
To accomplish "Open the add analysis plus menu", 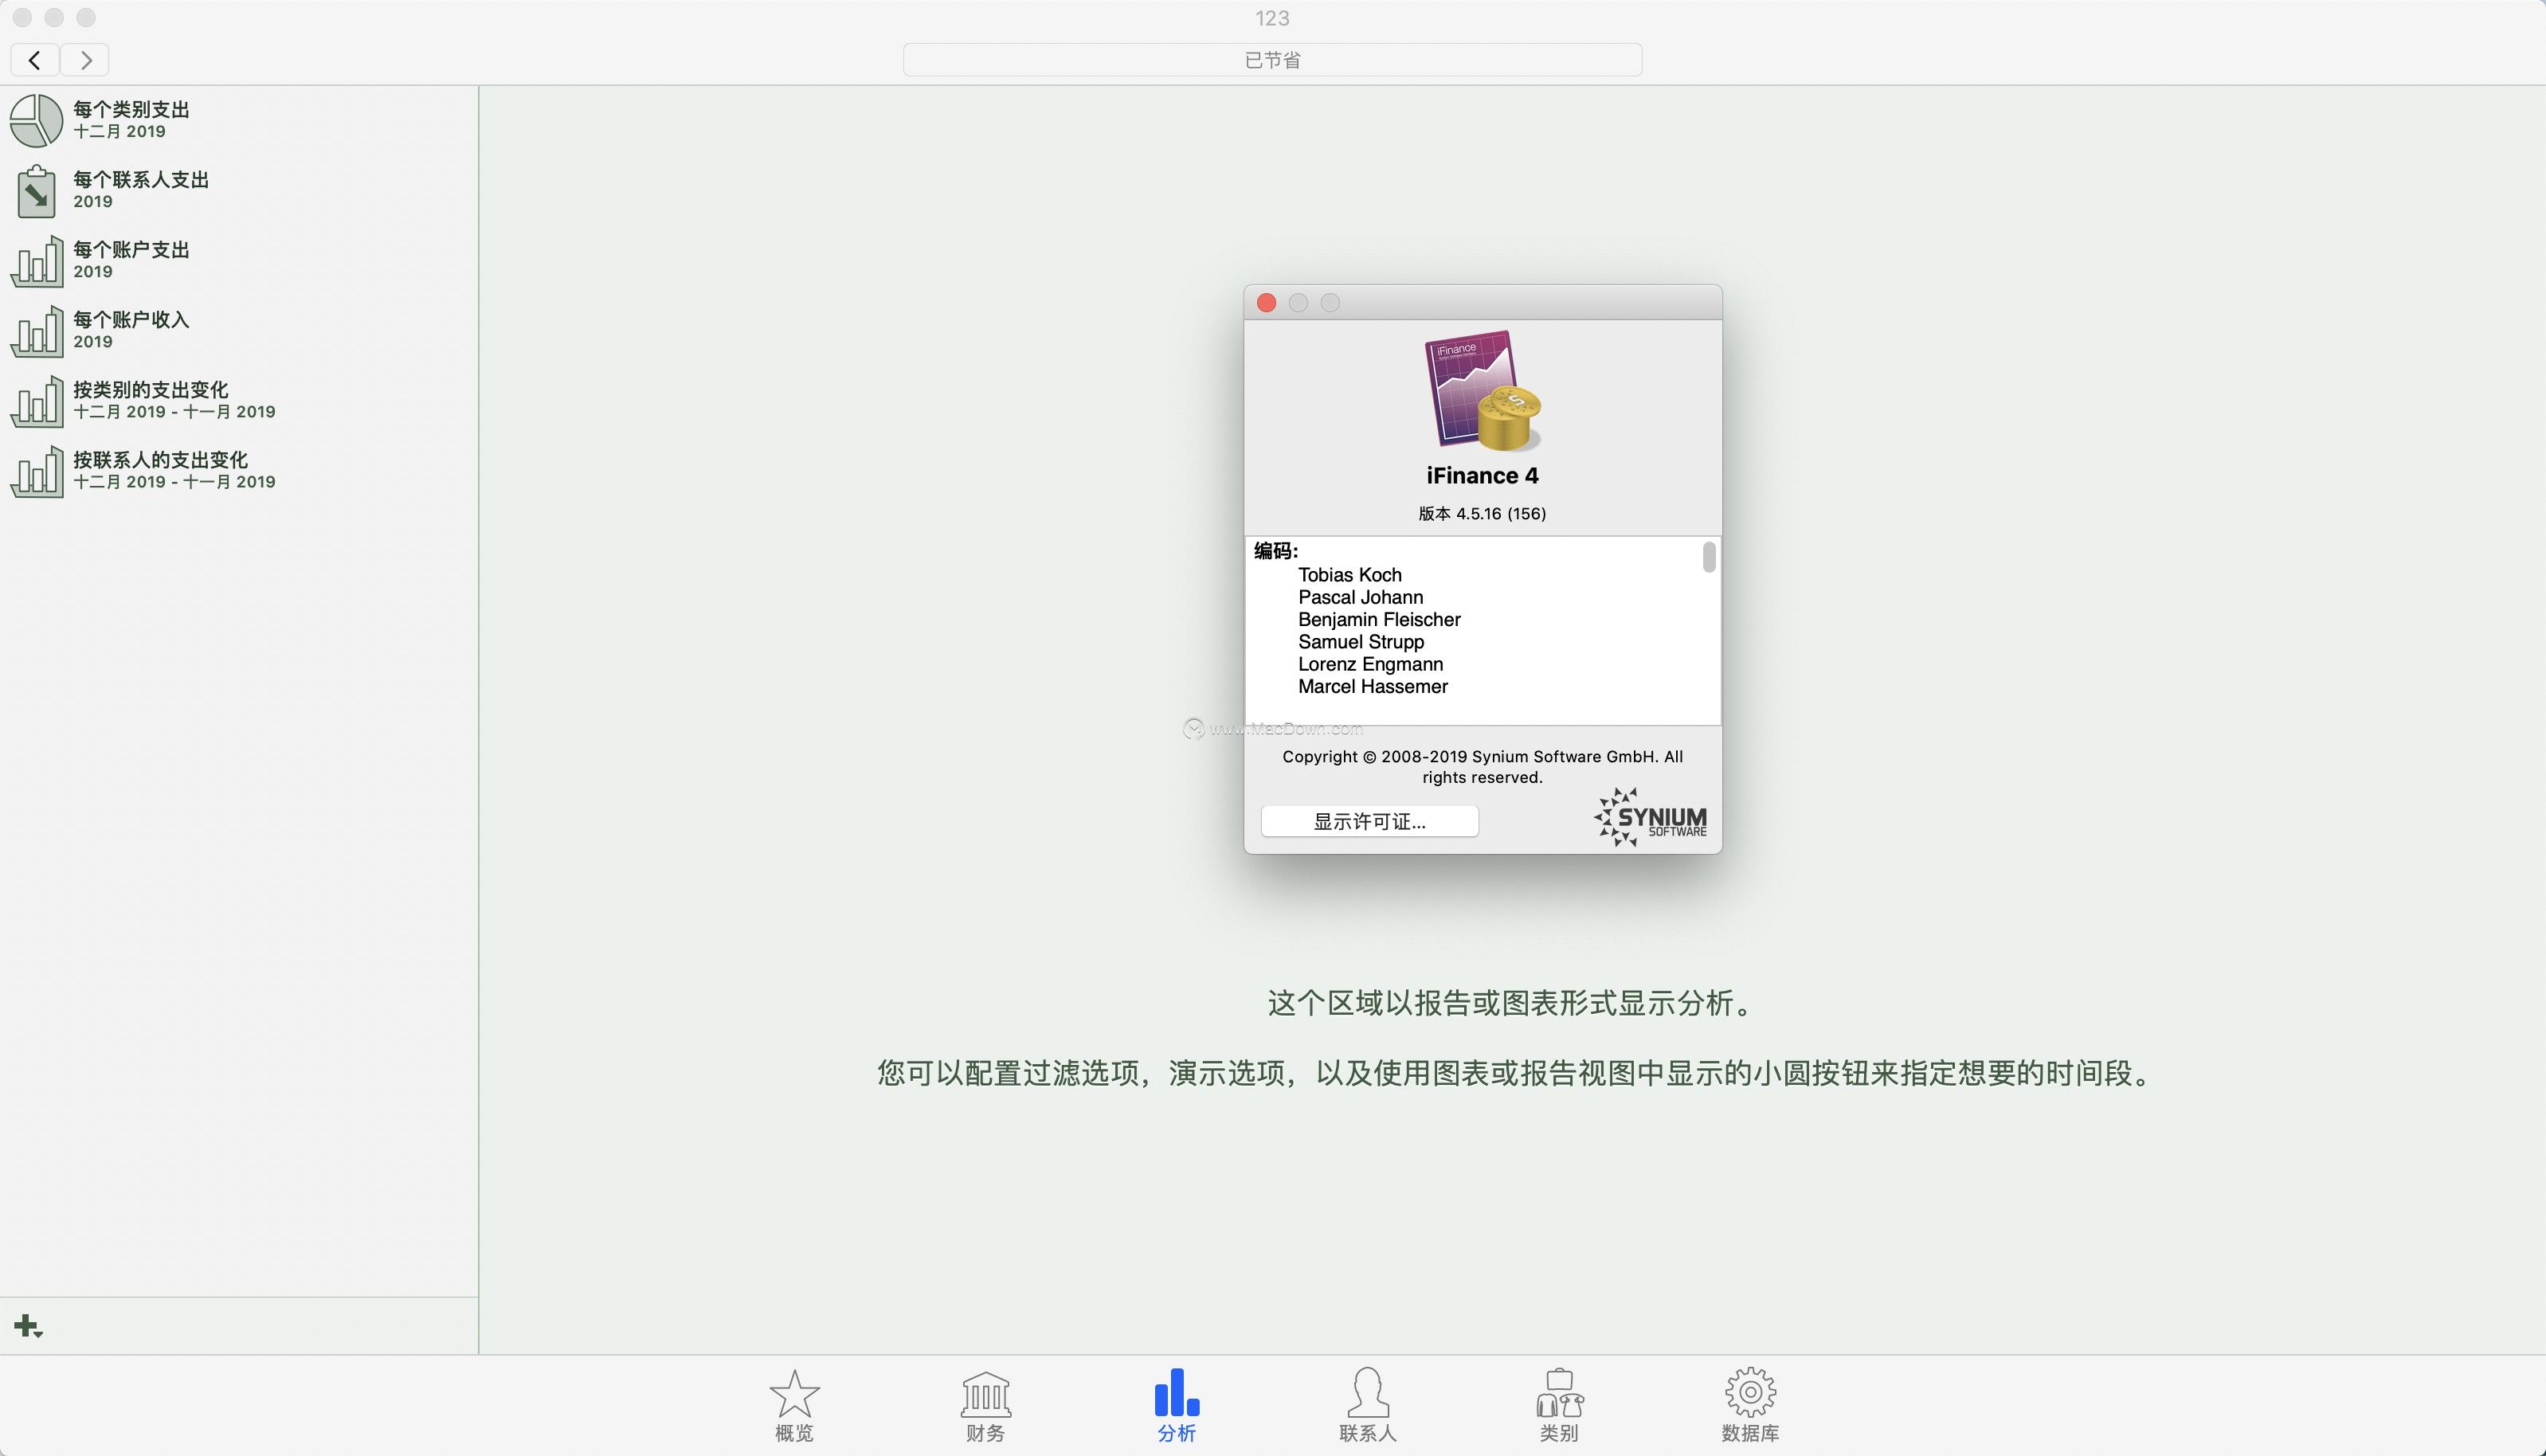I will point(28,1327).
